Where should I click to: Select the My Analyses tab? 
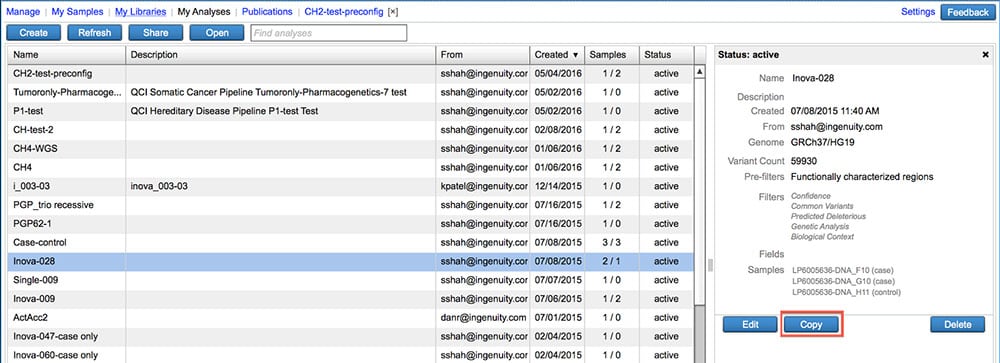(203, 11)
